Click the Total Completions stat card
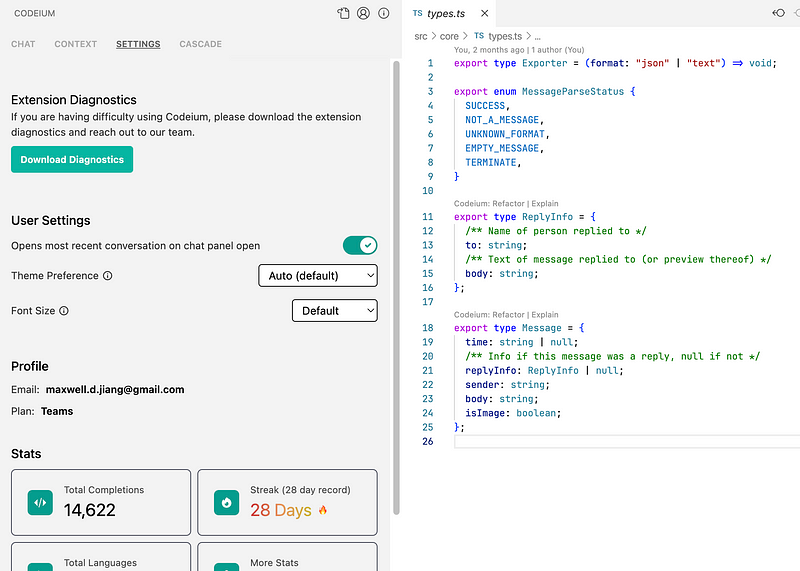This screenshot has height=571, width=800. coord(101,503)
